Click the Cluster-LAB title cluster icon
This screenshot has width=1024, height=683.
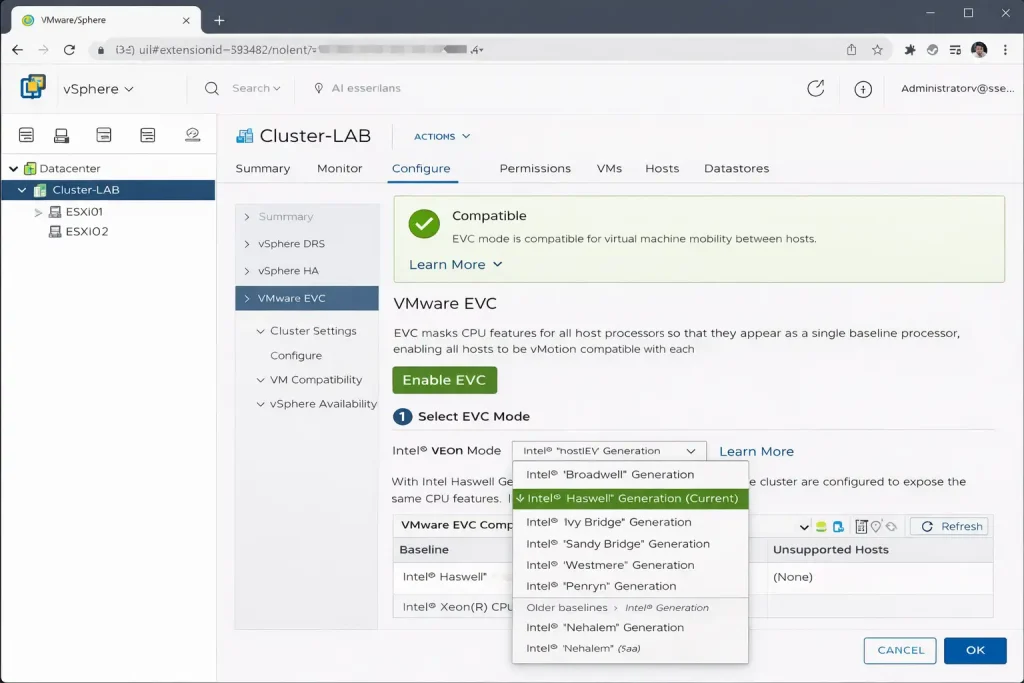(x=244, y=136)
